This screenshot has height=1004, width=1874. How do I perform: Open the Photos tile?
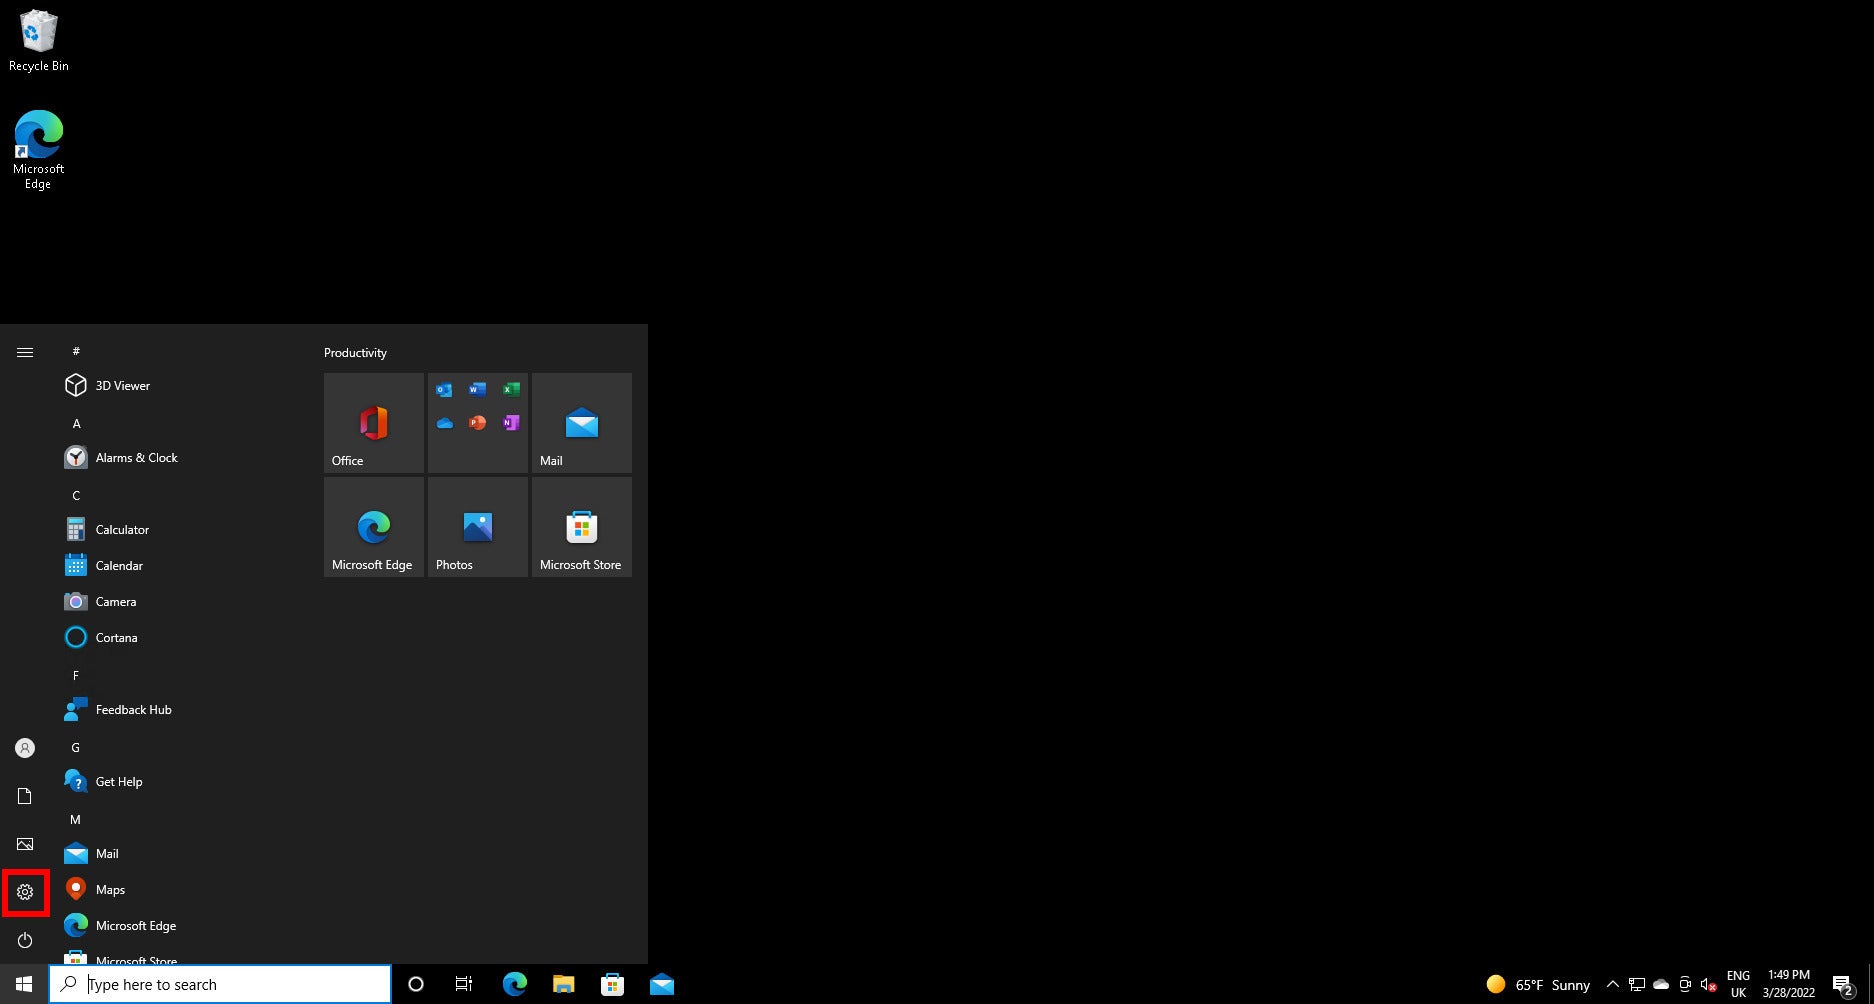(478, 527)
